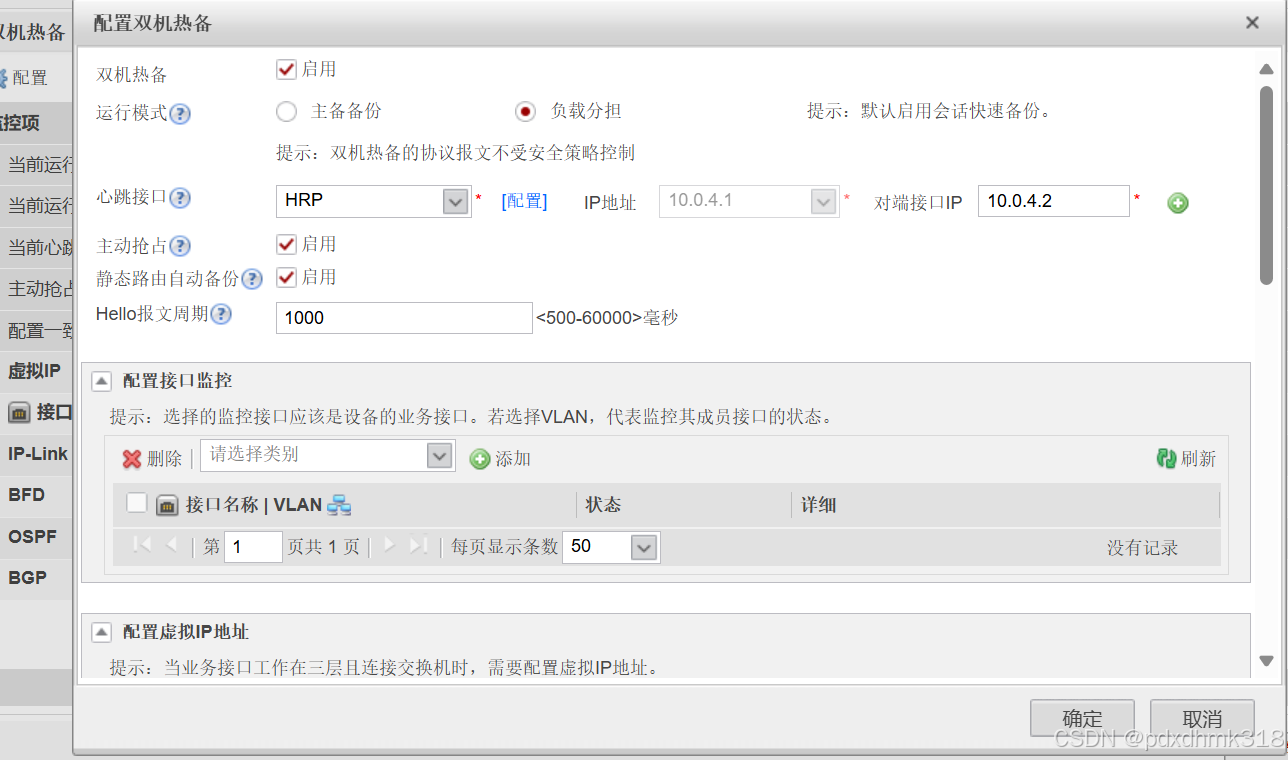Click the 确定 button
Viewport: 1288px width, 760px height.
(x=1082, y=718)
